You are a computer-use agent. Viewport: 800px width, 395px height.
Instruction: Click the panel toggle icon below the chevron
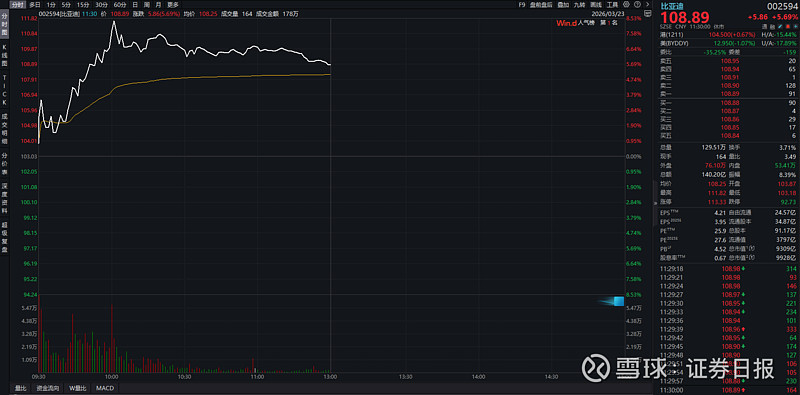pyautogui.click(x=647, y=14)
